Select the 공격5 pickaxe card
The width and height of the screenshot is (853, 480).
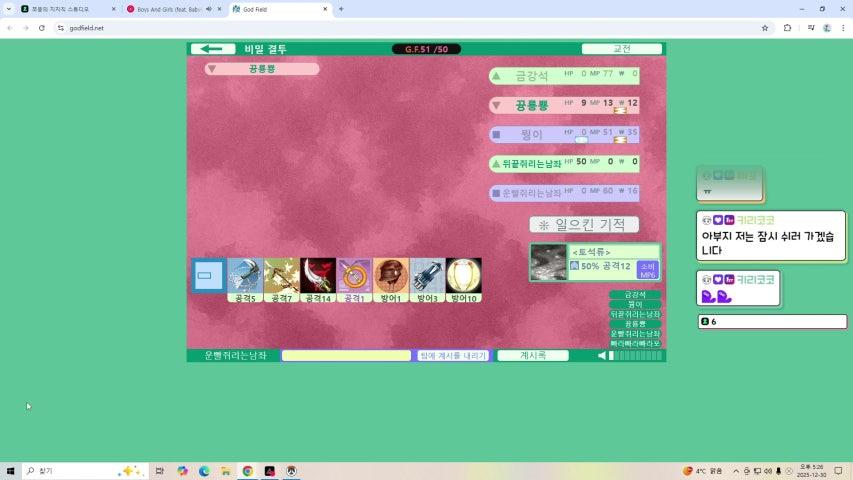[245, 277]
